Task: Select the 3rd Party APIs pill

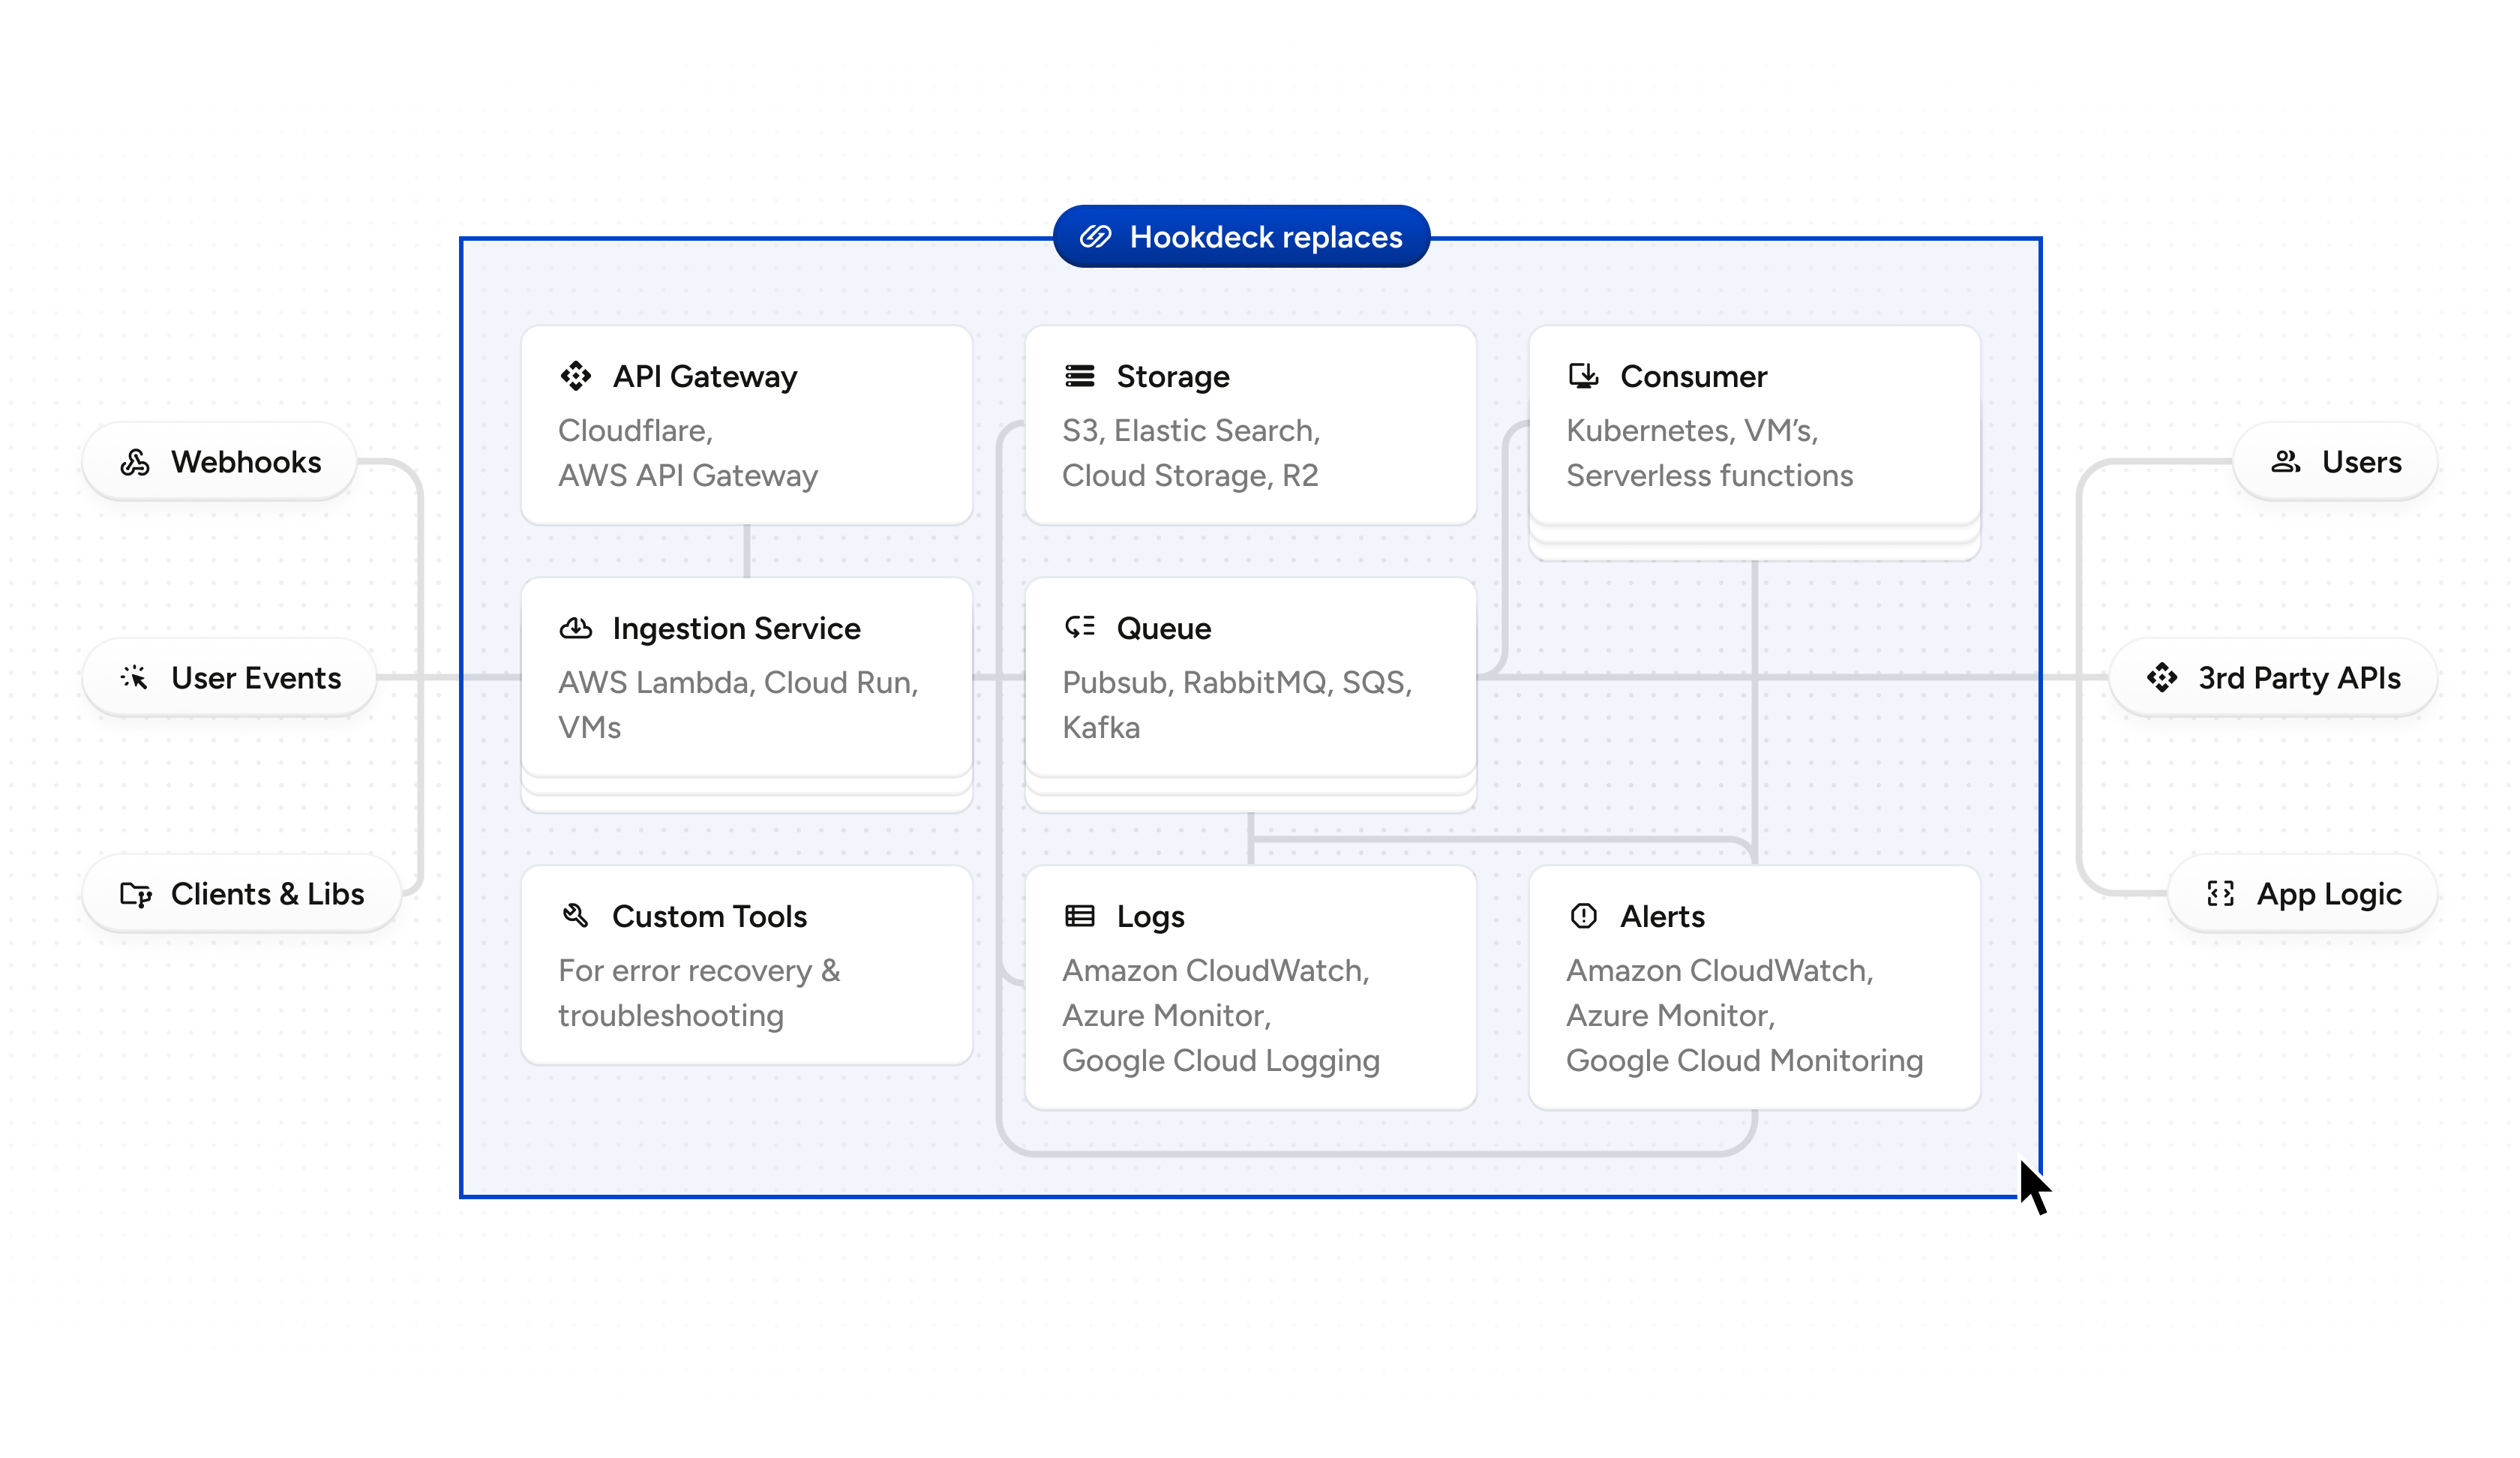Action: click(2273, 678)
